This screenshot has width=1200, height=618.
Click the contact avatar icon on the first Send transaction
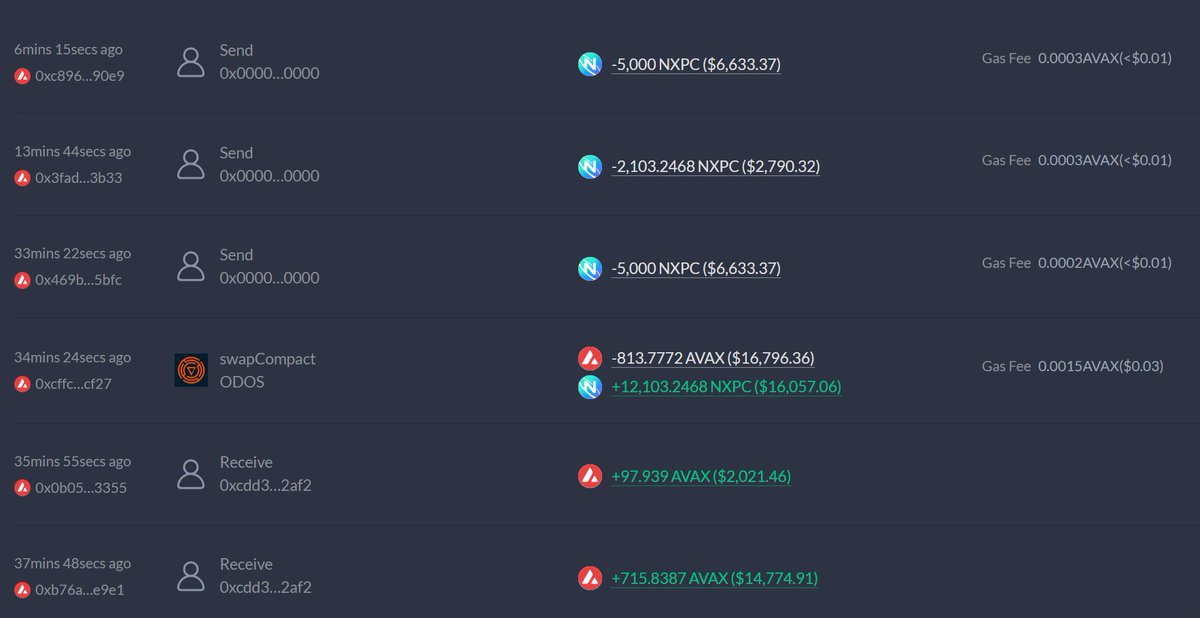tap(191, 61)
